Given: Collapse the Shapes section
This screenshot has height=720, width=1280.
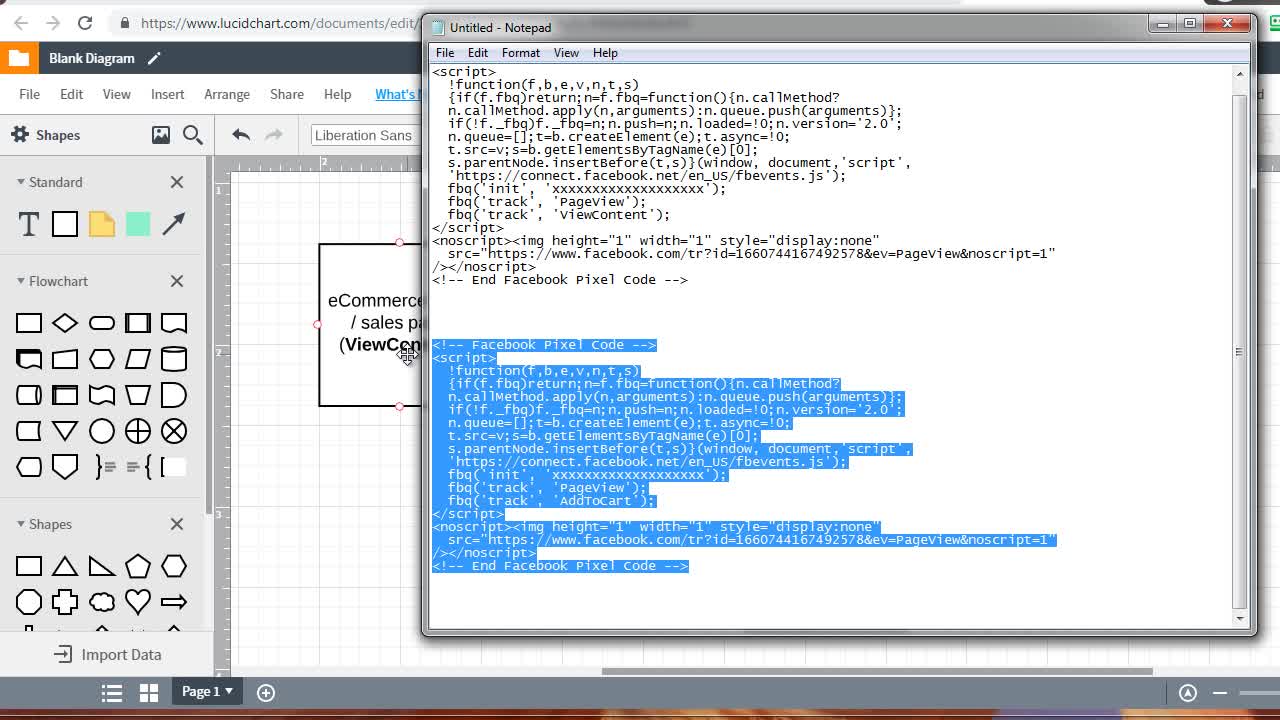Looking at the screenshot, I should coord(21,524).
